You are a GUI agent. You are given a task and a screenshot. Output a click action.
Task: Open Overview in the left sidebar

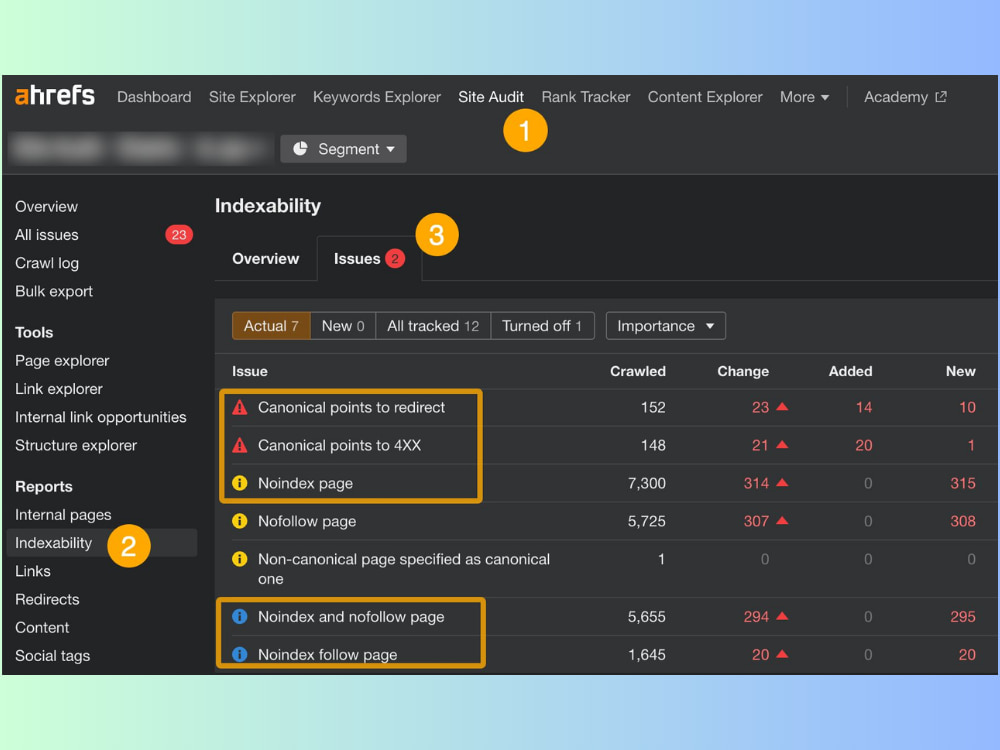(x=47, y=207)
